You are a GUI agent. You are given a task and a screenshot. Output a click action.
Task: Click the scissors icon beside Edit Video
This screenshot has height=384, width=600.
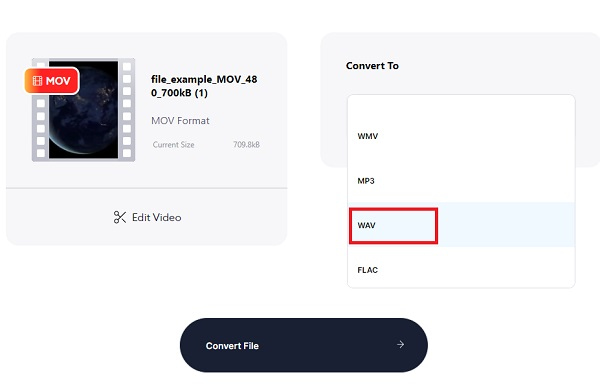120,217
